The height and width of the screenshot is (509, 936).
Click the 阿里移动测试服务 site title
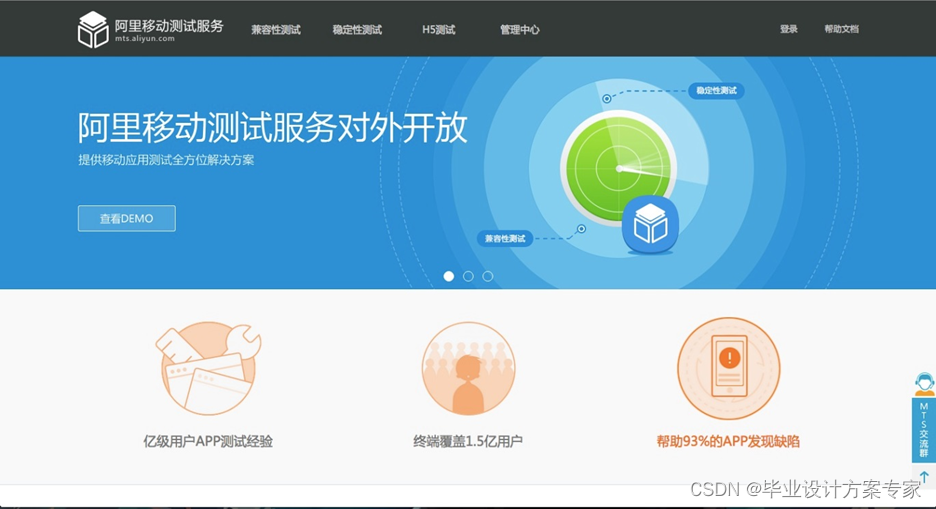[169, 26]
